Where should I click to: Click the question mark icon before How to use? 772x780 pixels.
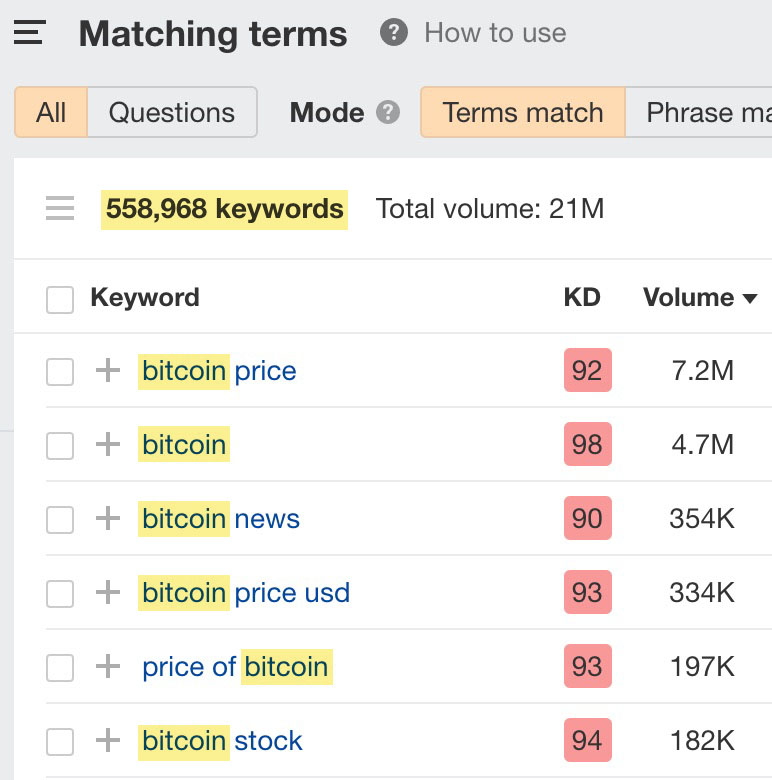394,33
